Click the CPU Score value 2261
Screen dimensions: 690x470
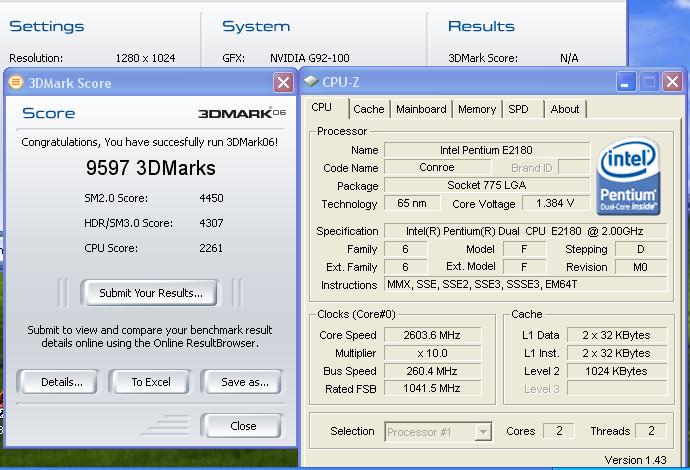(211, 248)
